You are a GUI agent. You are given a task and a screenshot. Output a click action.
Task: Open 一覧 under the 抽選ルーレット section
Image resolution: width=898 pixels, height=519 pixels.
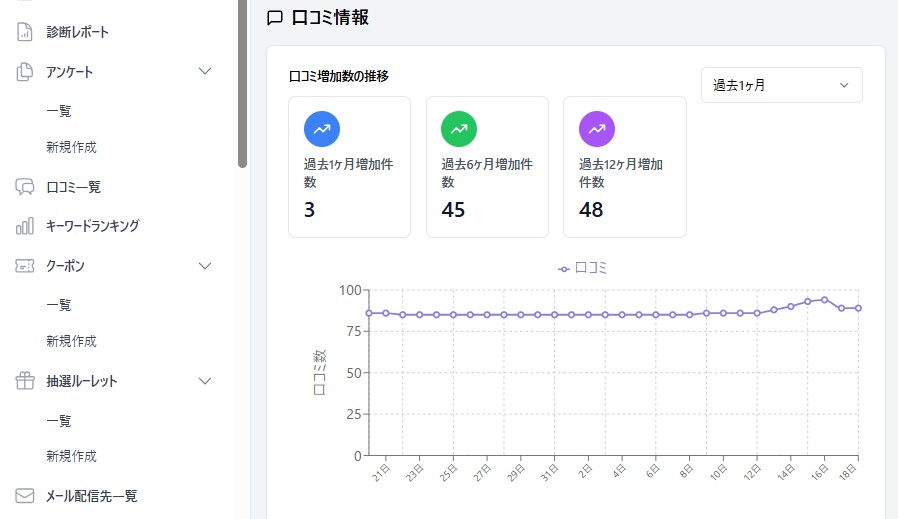(59, 421)
